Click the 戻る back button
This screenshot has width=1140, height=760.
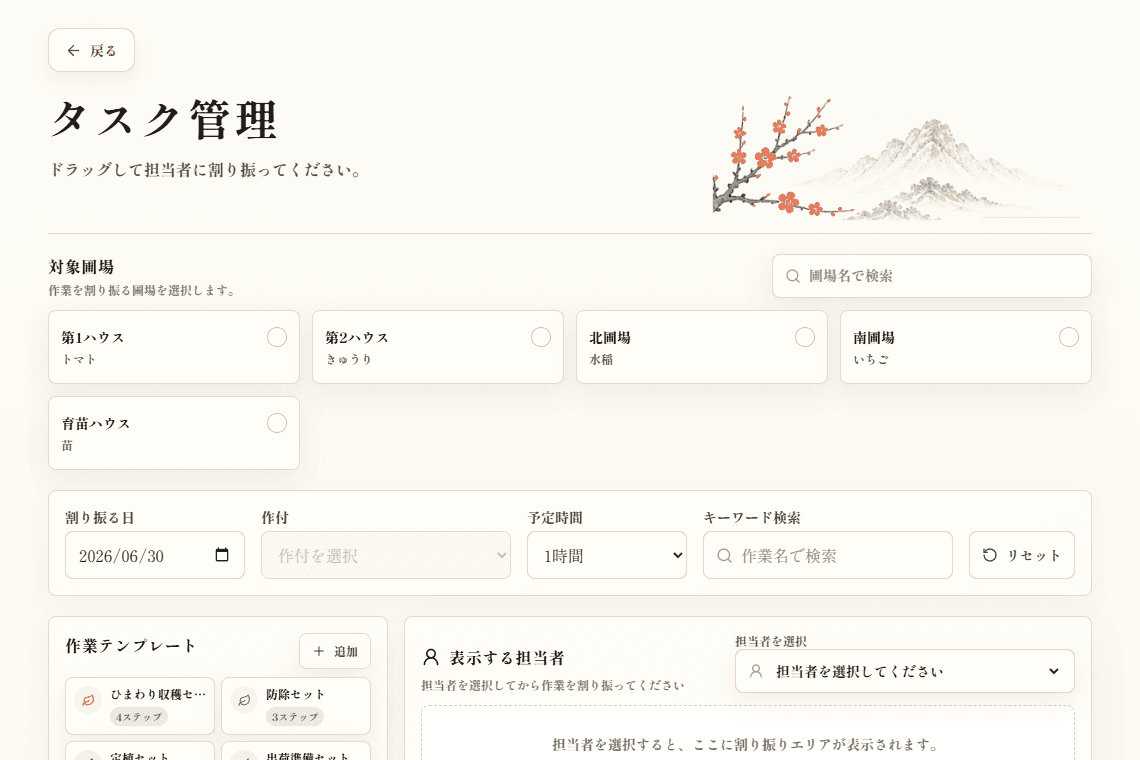coord(92,50)
